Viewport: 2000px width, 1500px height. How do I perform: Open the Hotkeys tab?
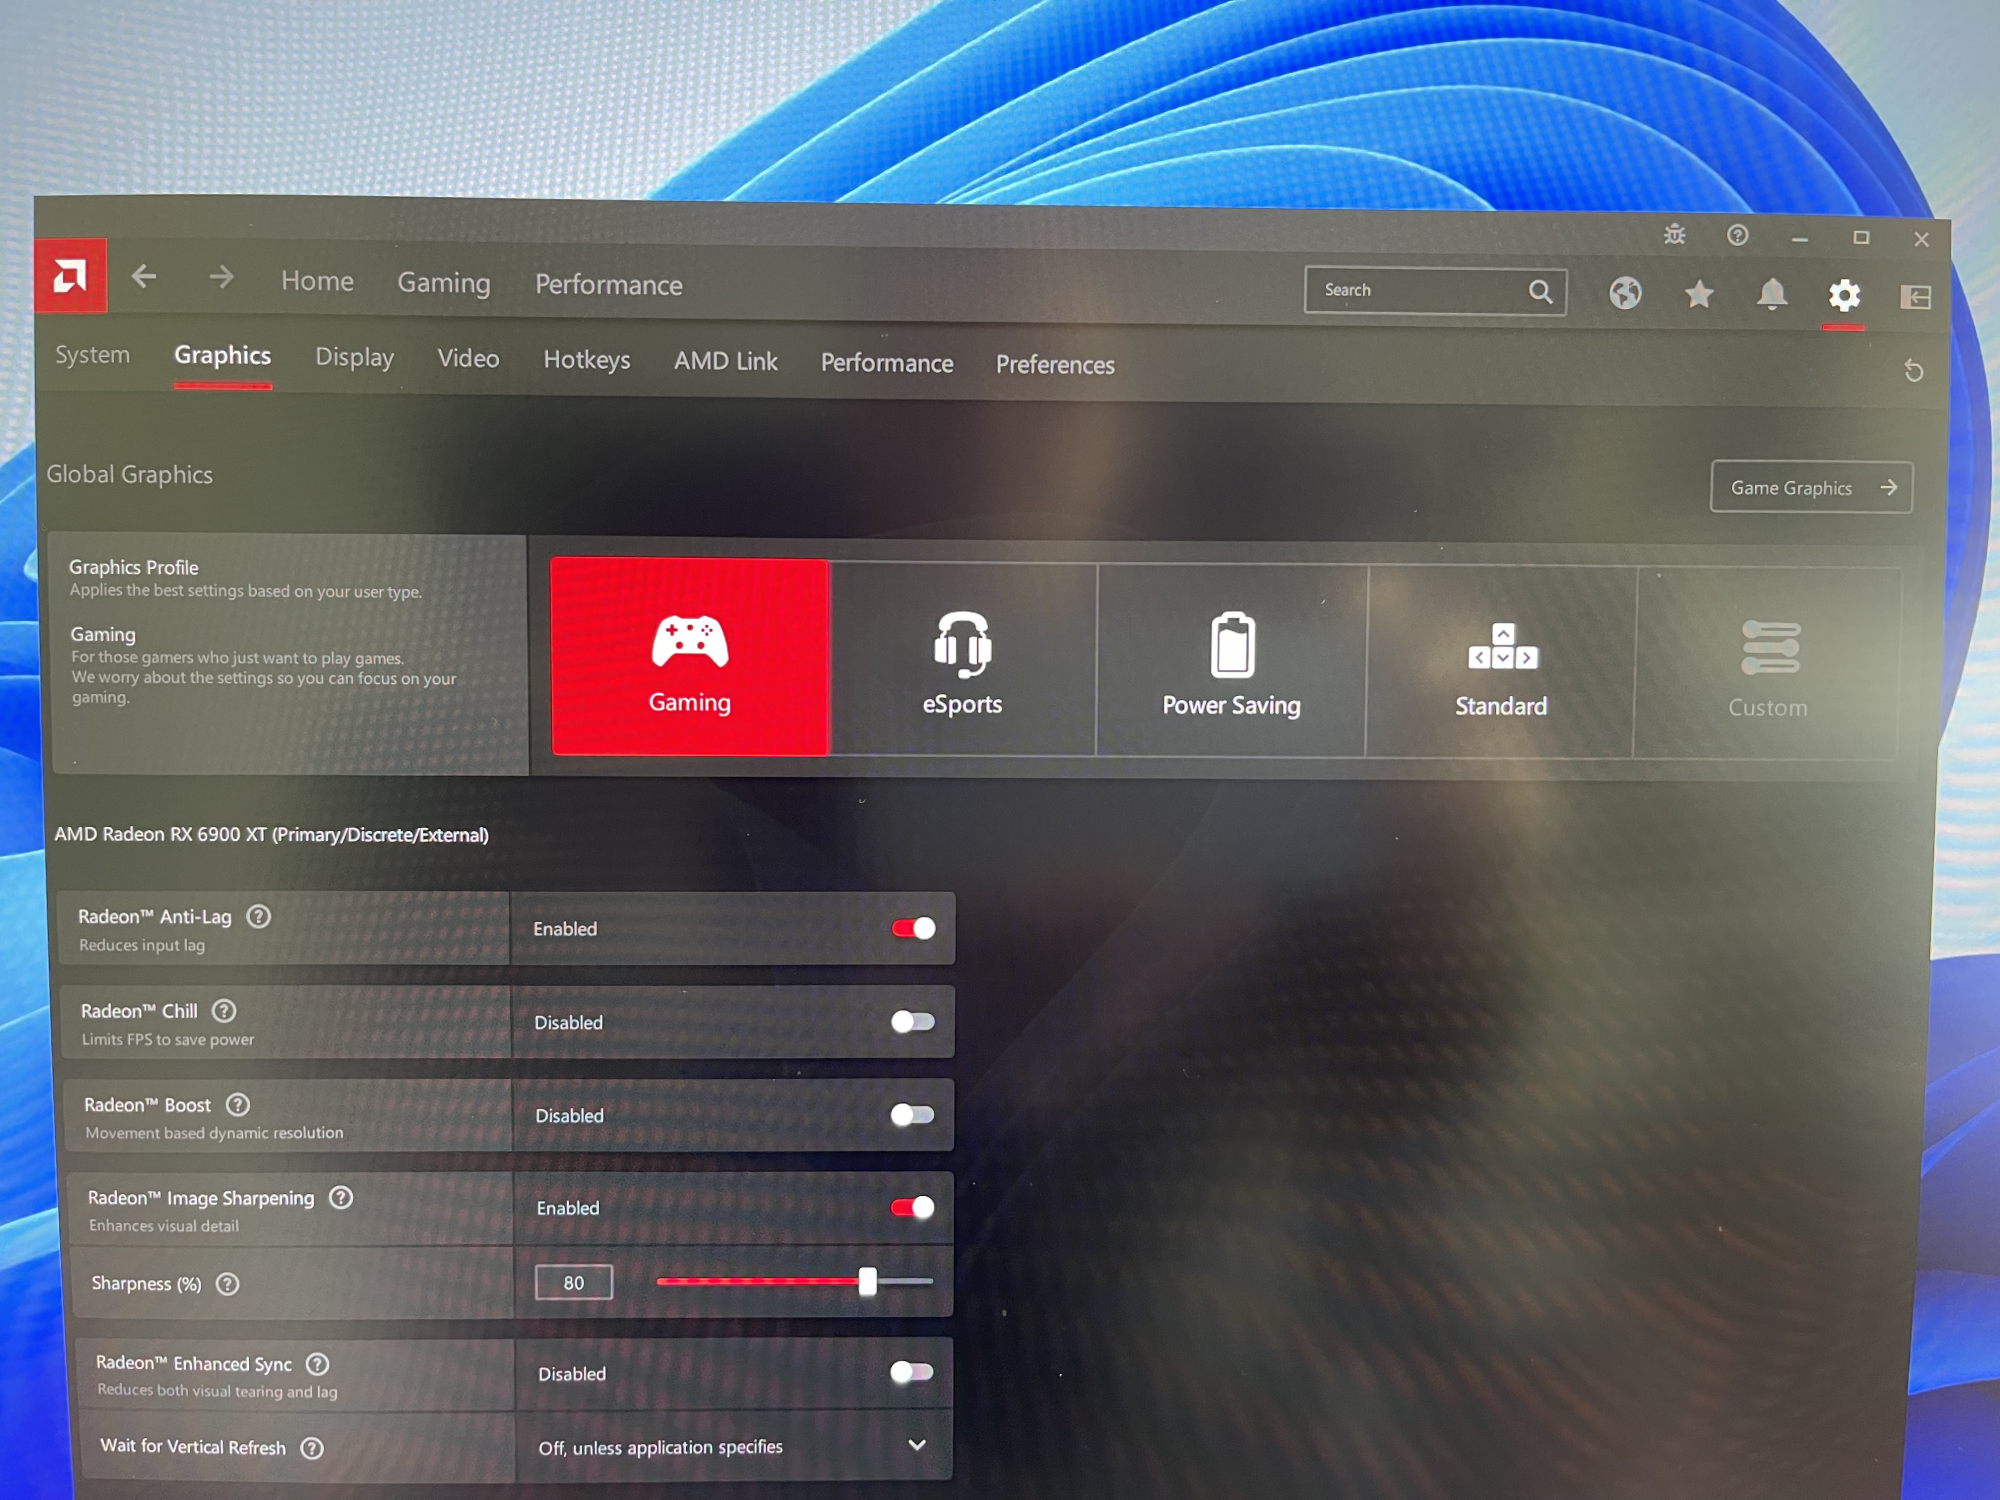(586, 360)
